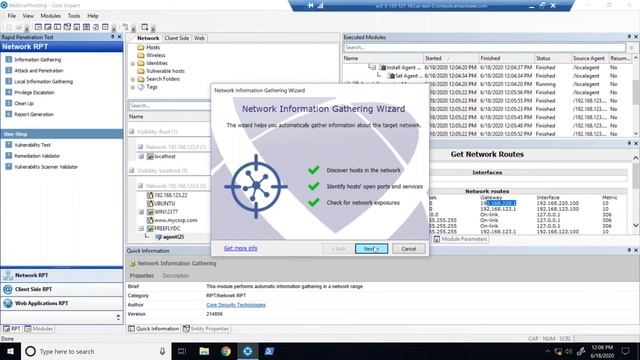
Task: Open the View menu
Action: coord(28,16)
